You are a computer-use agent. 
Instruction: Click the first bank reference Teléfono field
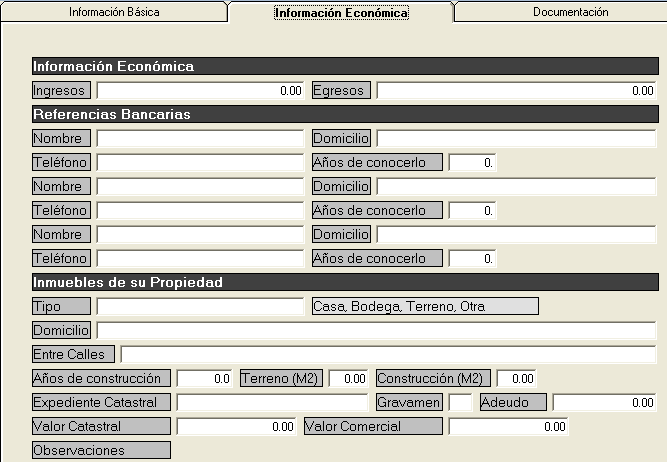[200, 162]
